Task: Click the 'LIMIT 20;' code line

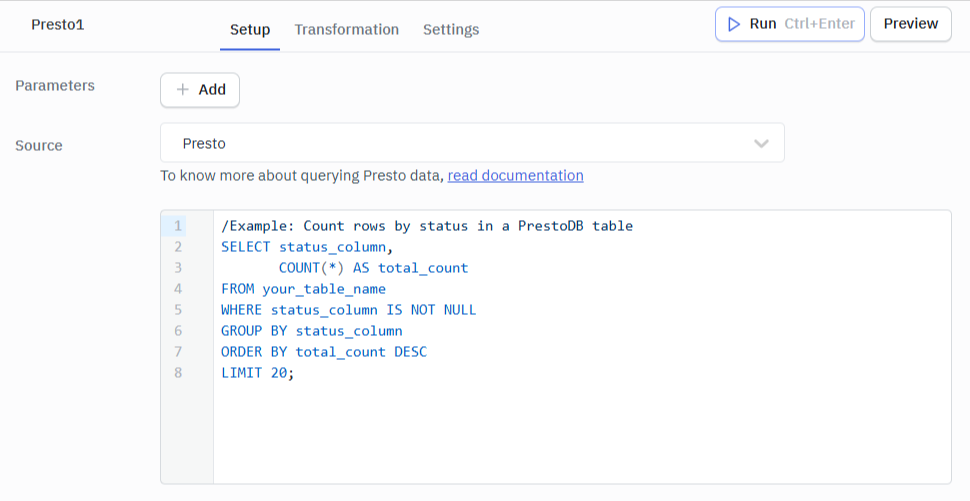Action: [258, 373]
